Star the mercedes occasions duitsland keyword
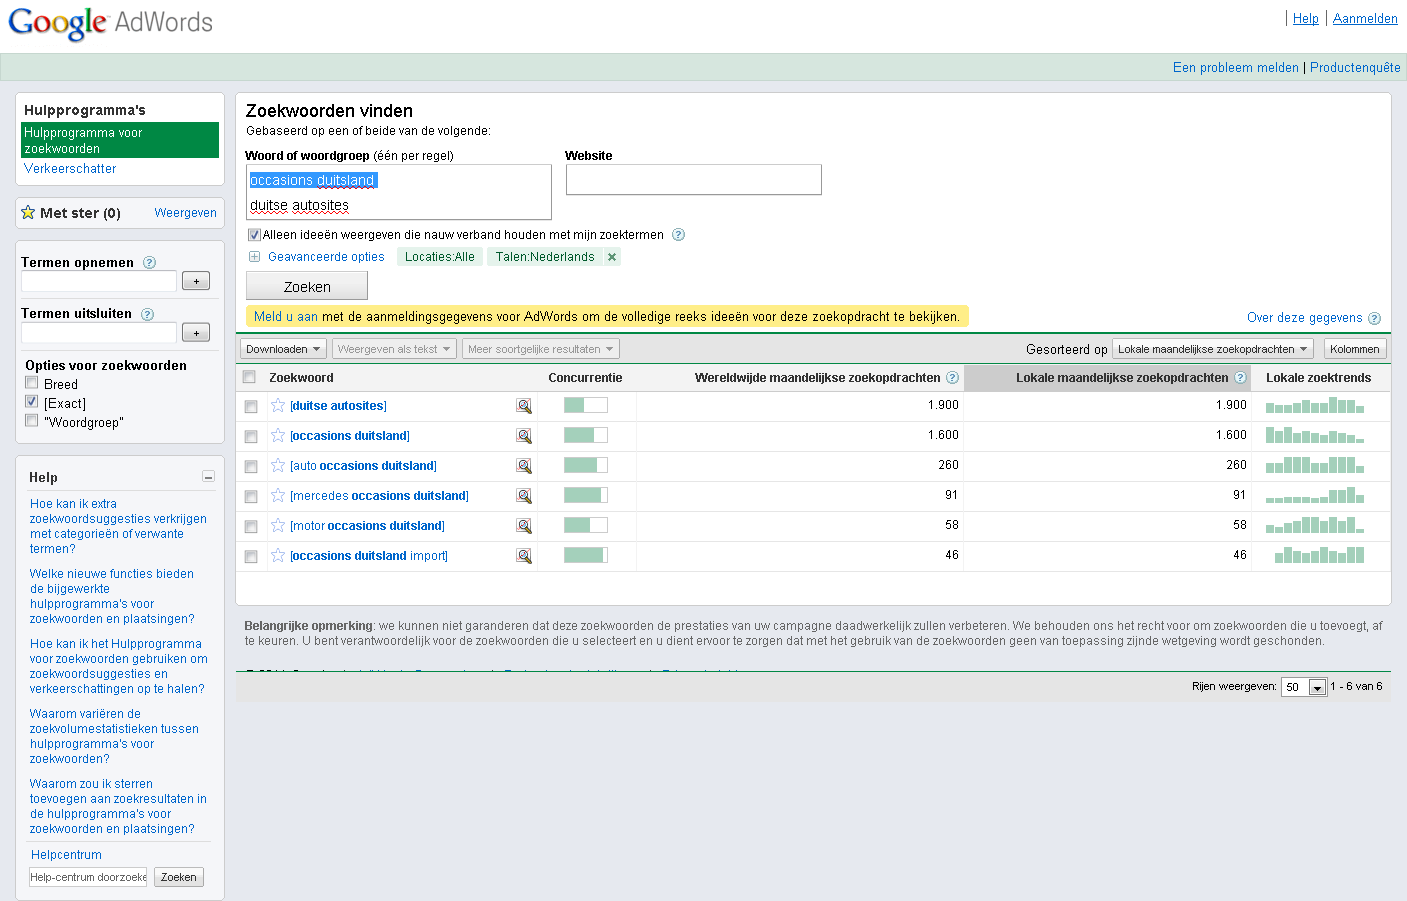 pos(278,495)
